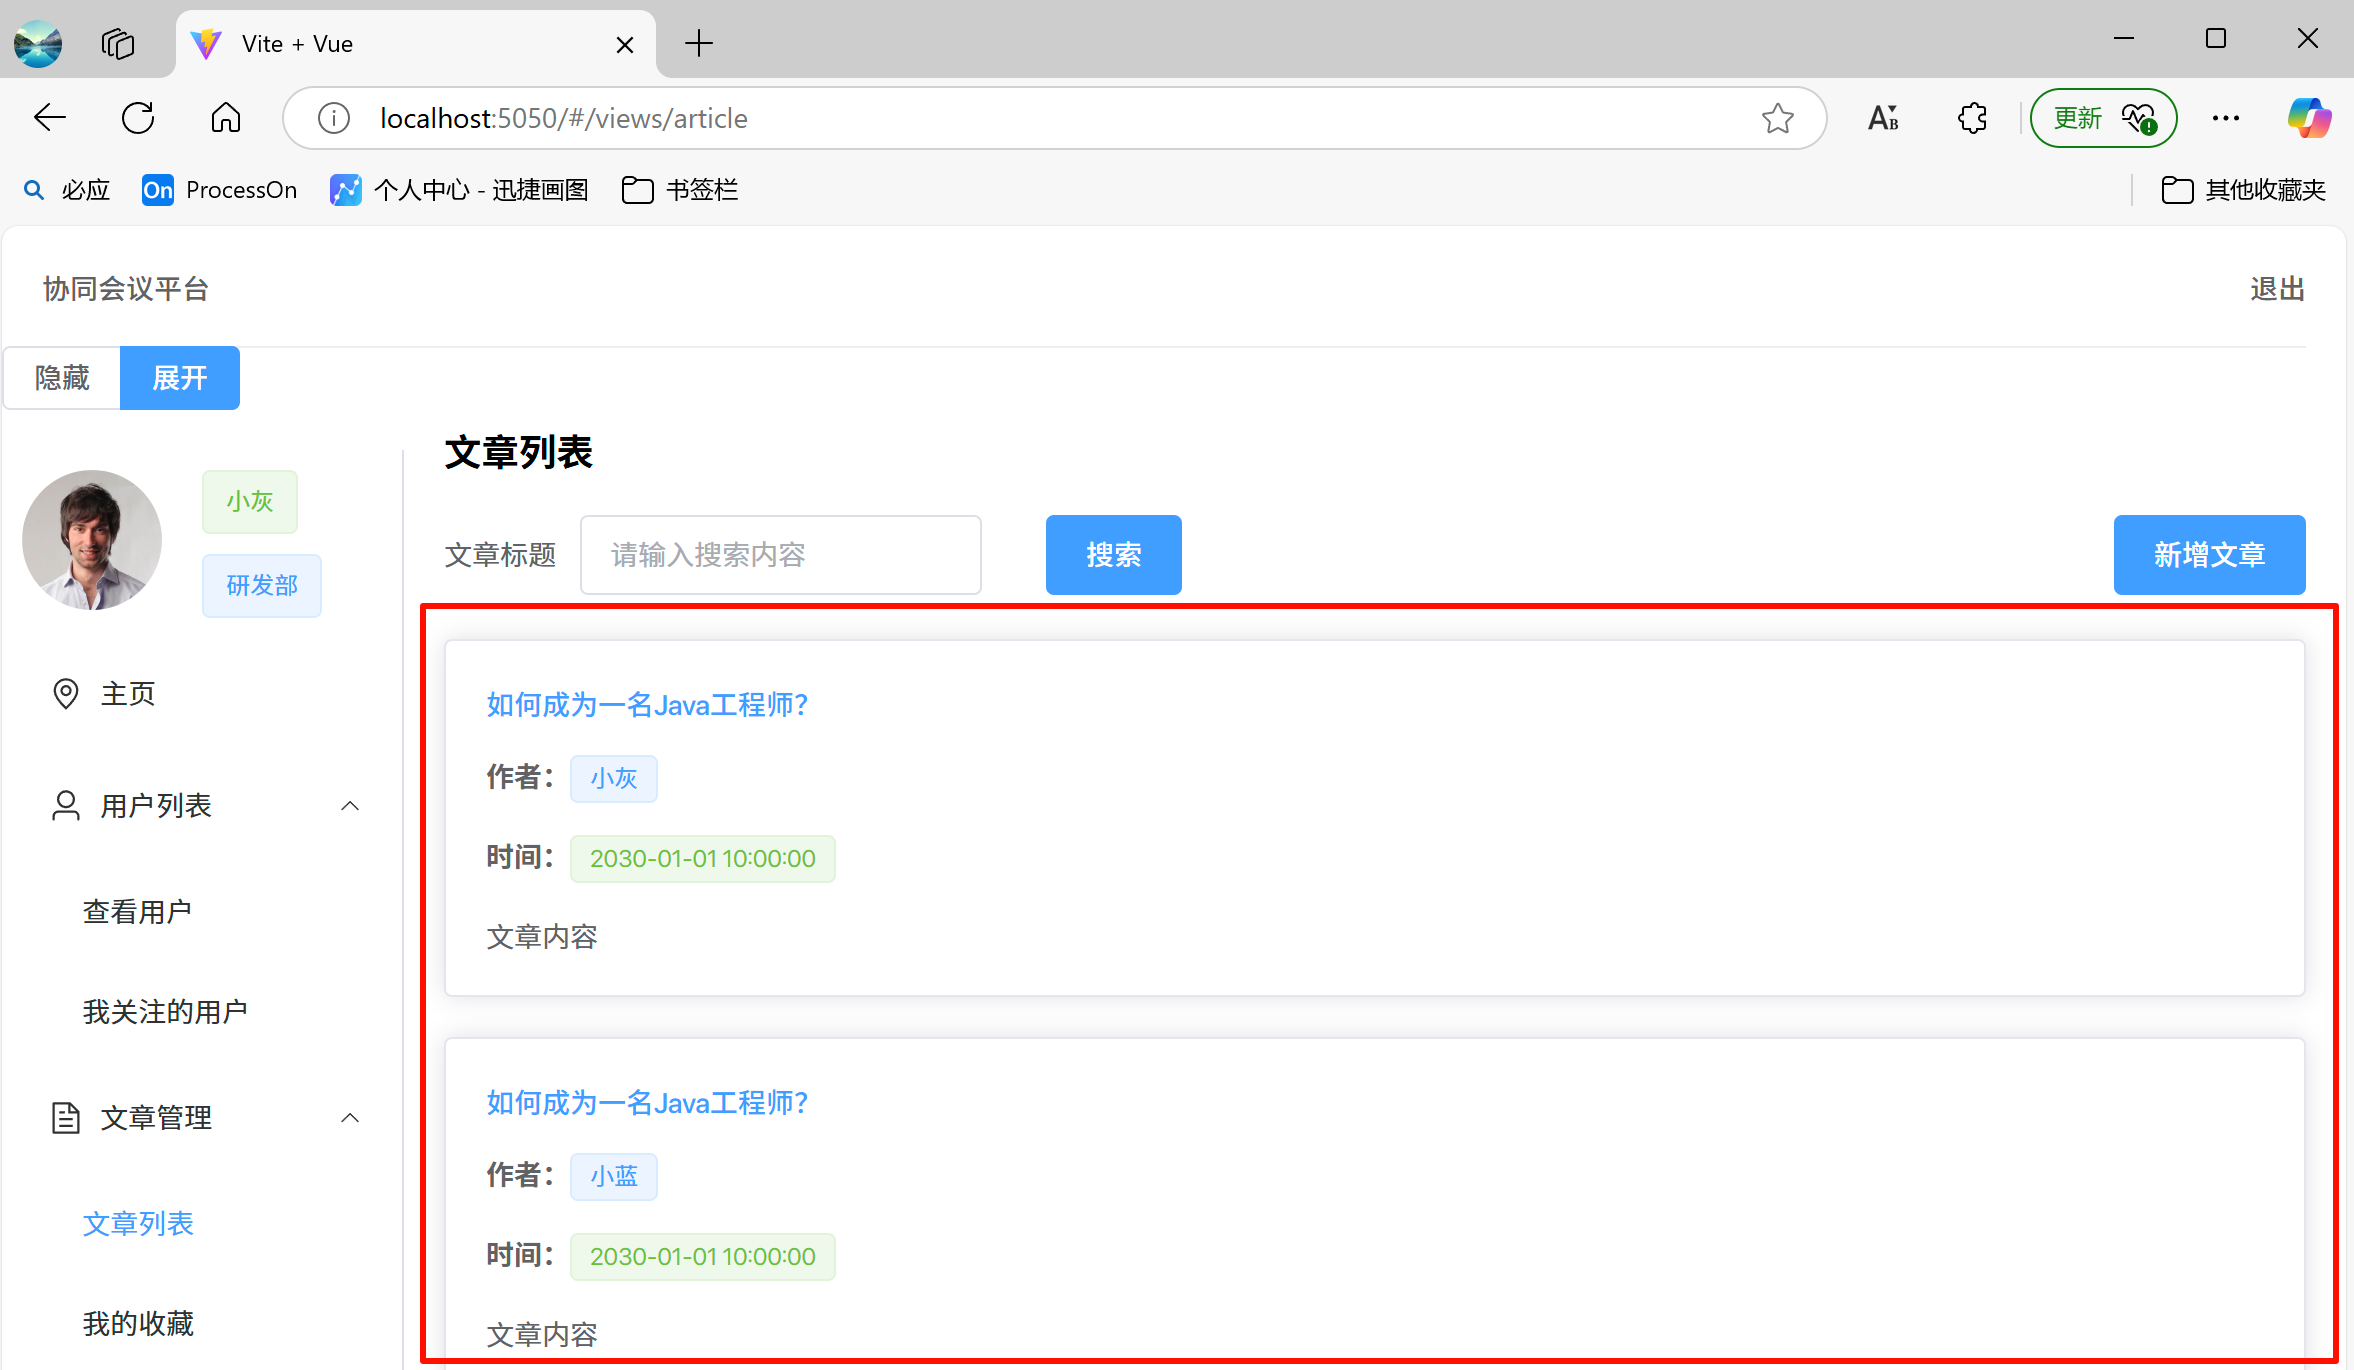
Task: Click the address bar URL
Action: click(564, 118)
